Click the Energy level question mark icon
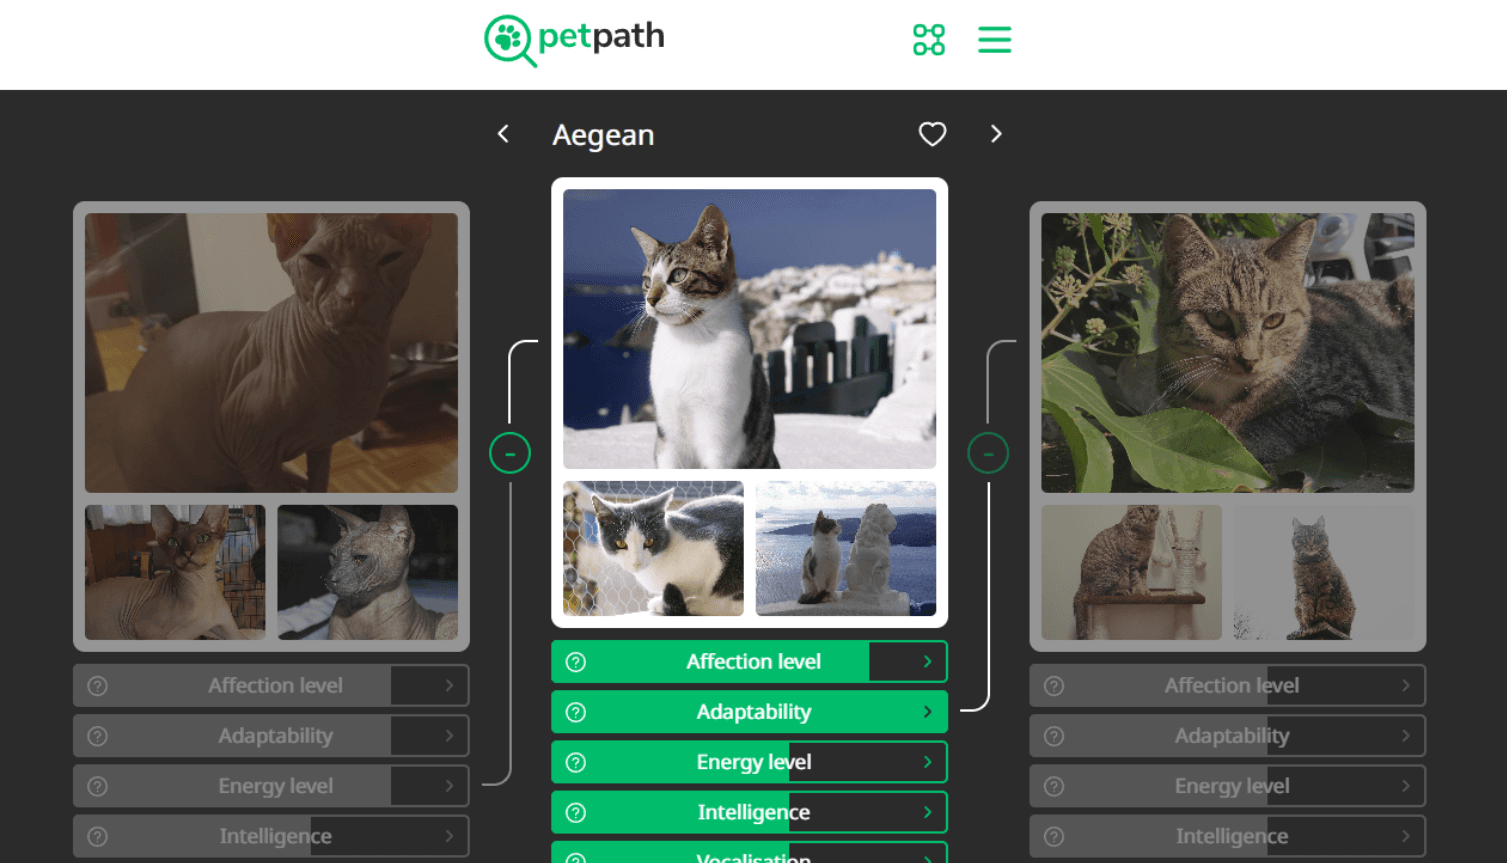1507x863 pixels. tap(574, 762)
